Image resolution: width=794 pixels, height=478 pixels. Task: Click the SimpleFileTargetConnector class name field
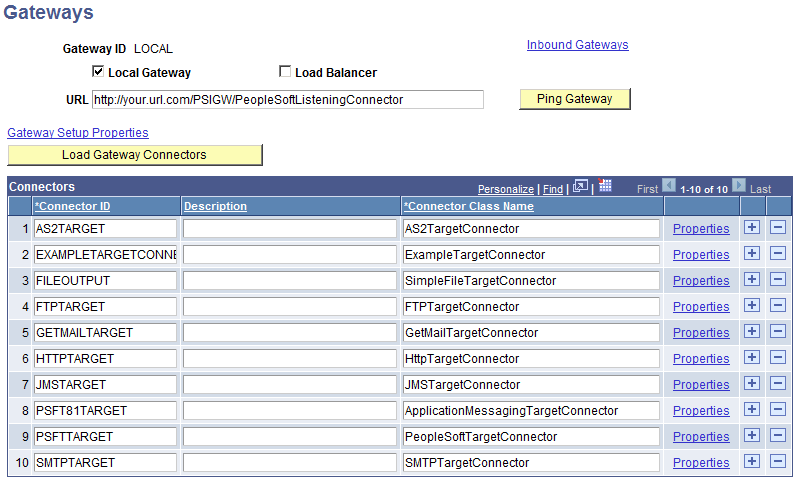coord(531,281)
